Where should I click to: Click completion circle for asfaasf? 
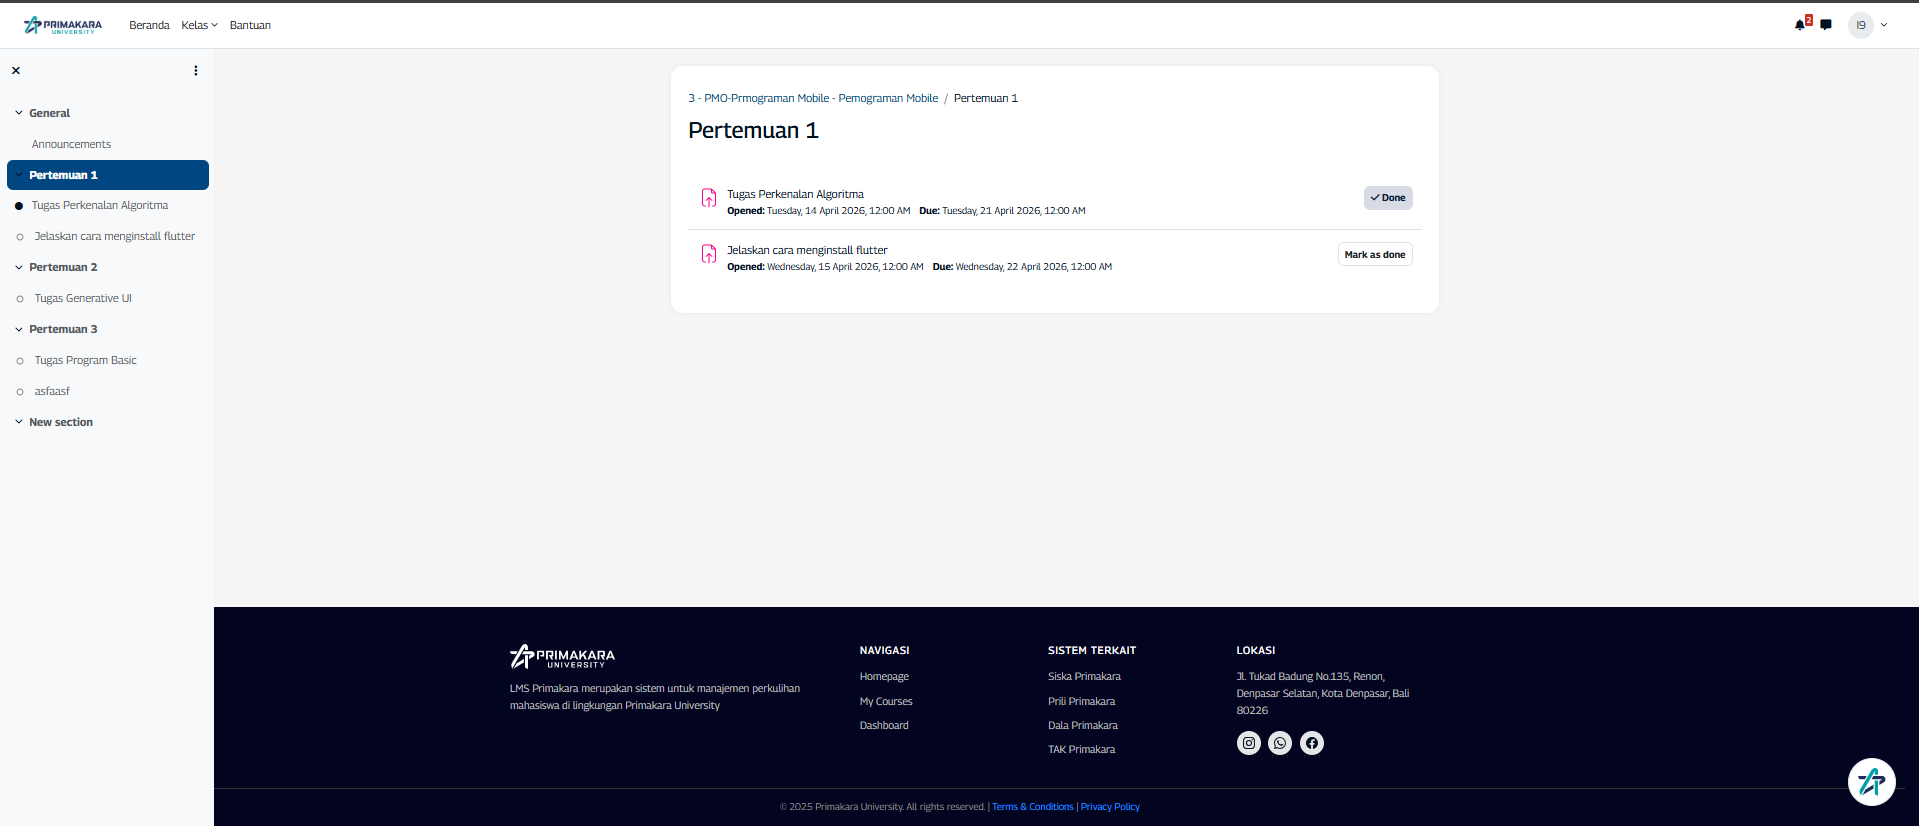click(20, 392)
